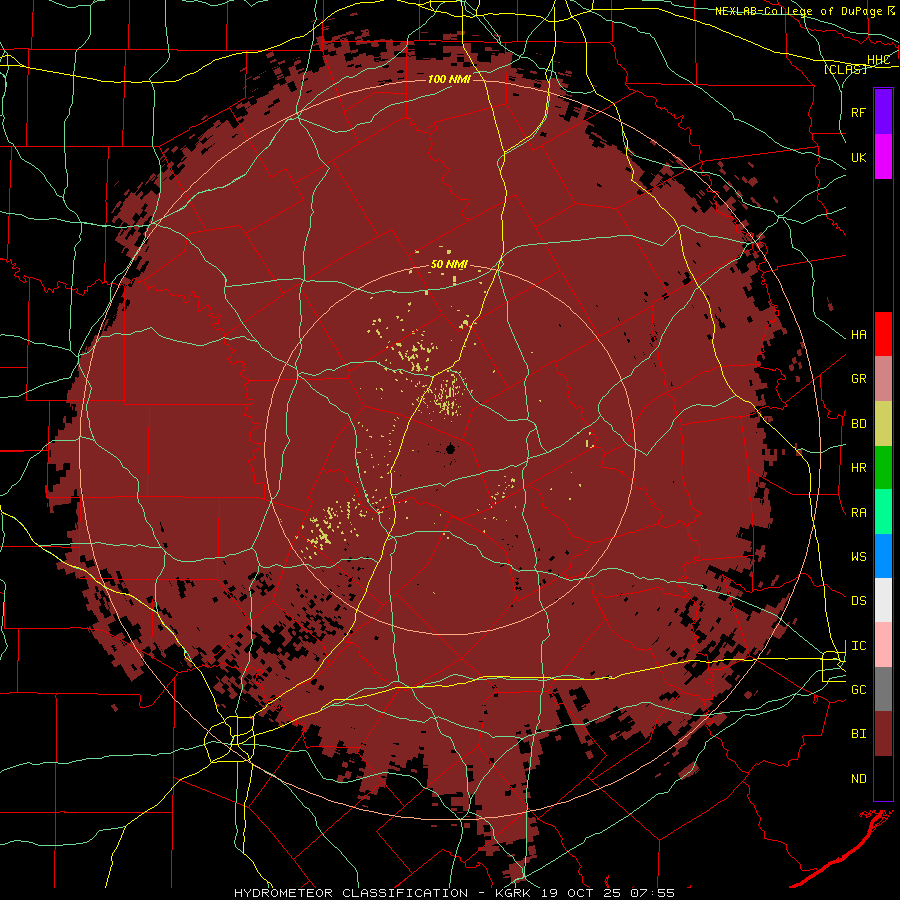Click the "BD" legend label
The height and width of the screenshot is (900, 900).
coord(858,424)
